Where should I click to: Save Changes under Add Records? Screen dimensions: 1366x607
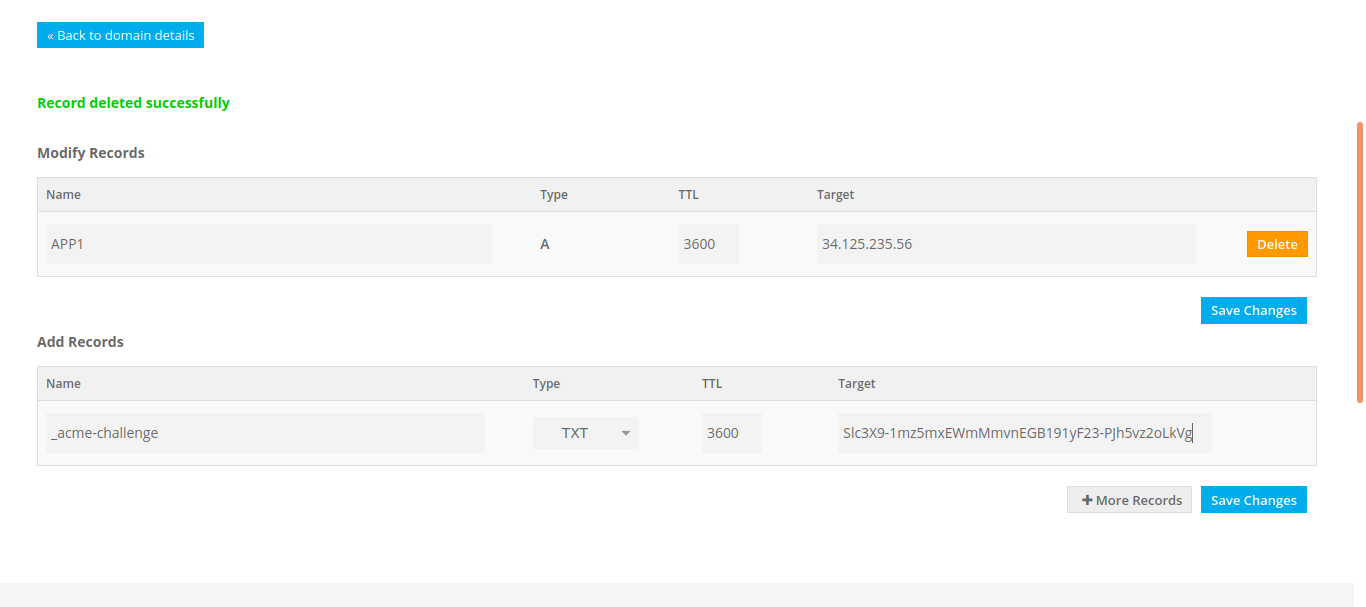tap(1253, 500)
